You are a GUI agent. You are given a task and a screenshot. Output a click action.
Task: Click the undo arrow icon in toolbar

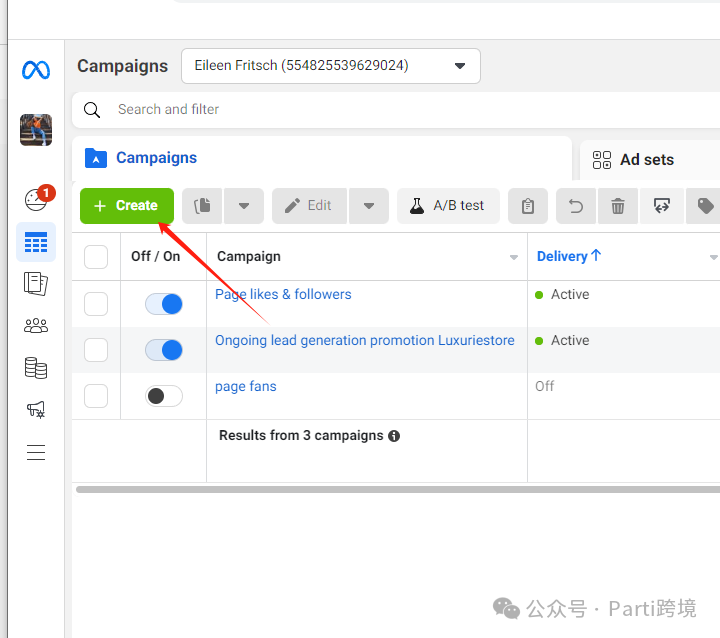pos(576,206)
